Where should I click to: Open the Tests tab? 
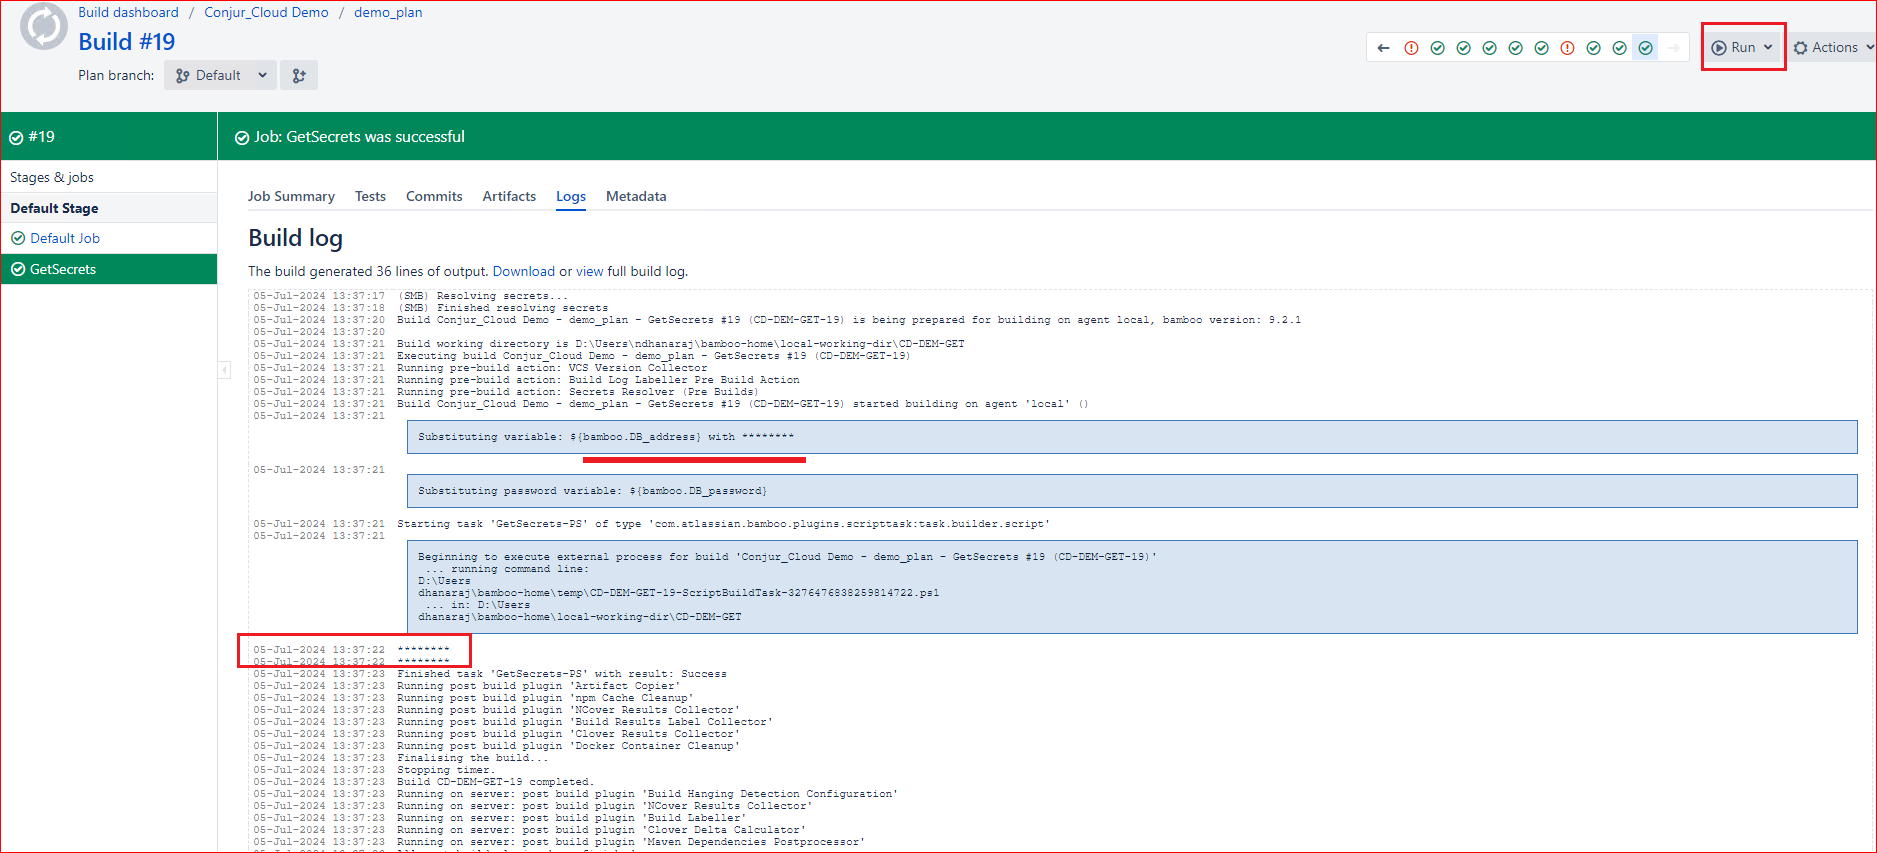[x=370, y=196]
